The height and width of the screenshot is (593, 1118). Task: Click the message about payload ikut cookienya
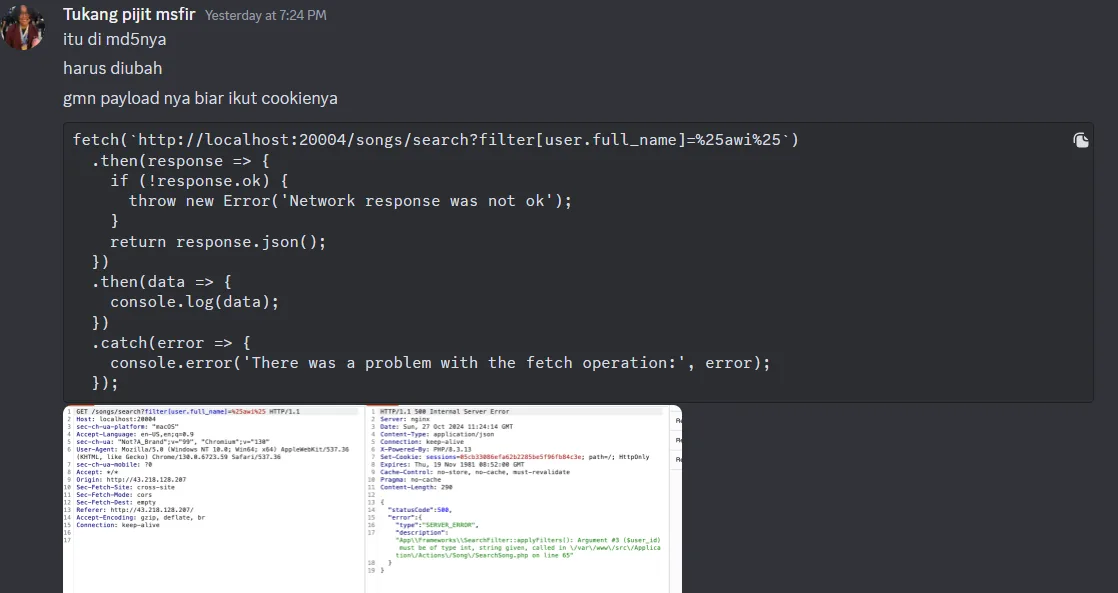tap(200, 98)
